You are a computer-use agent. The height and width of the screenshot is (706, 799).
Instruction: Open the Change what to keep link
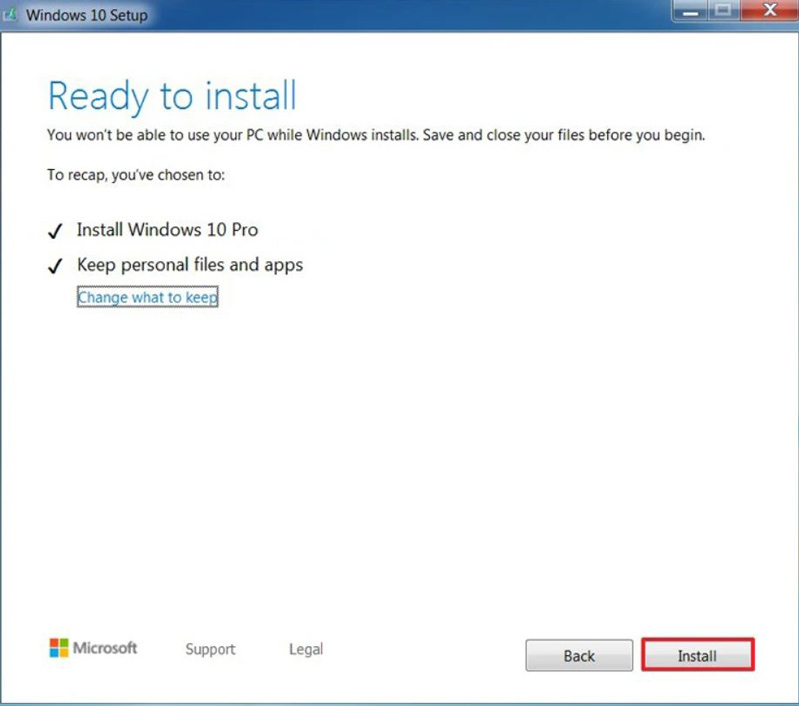click(x=147, y=297)
